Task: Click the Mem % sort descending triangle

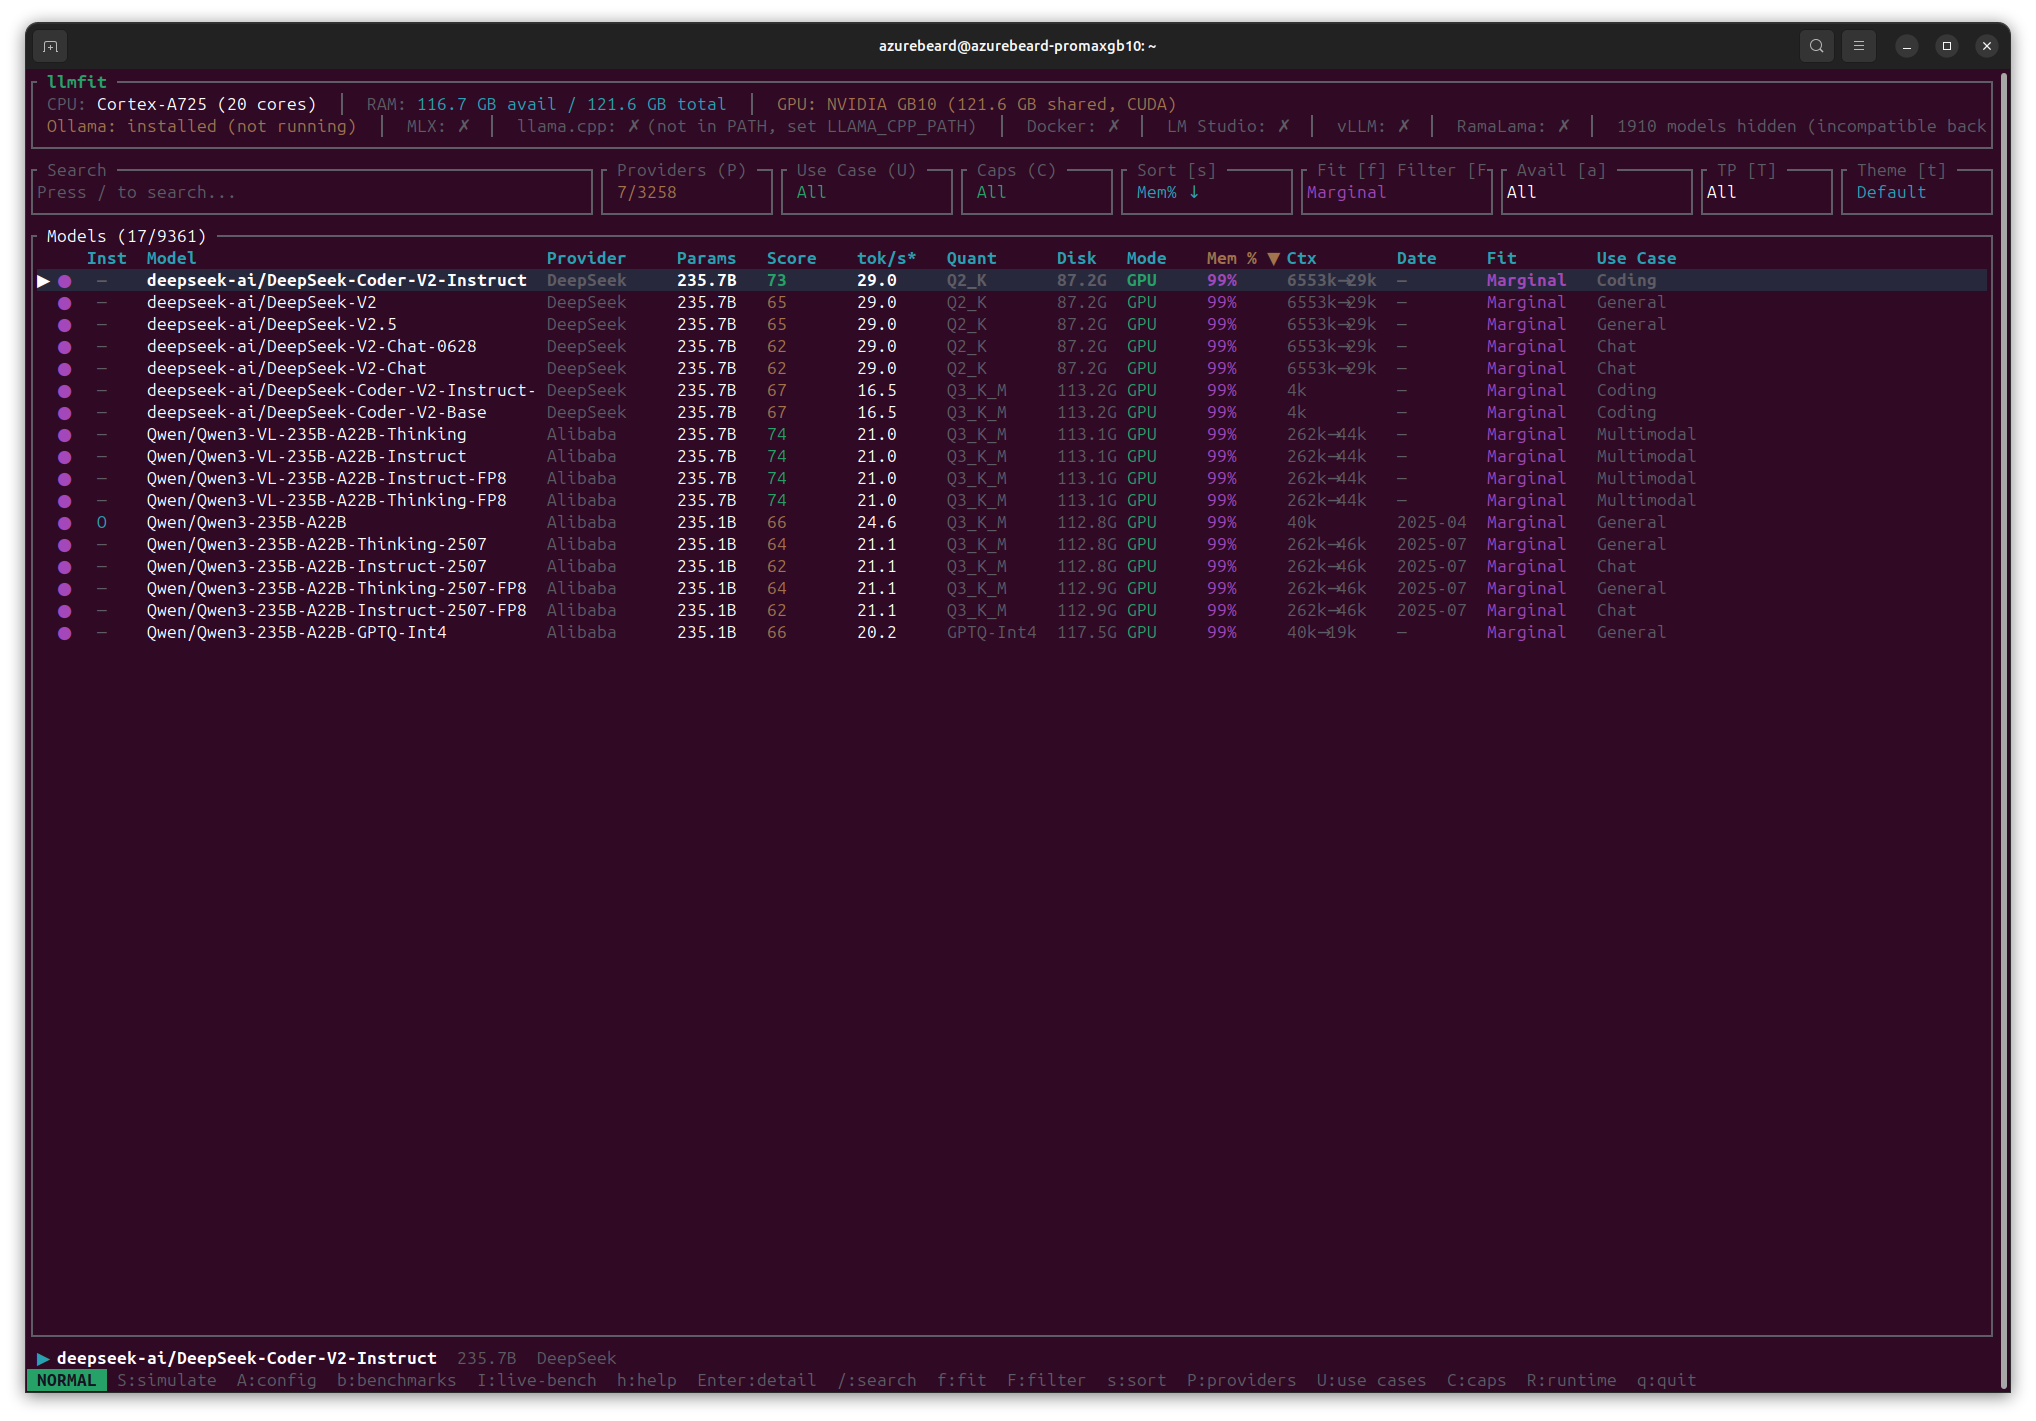Action: (1273, 259)
